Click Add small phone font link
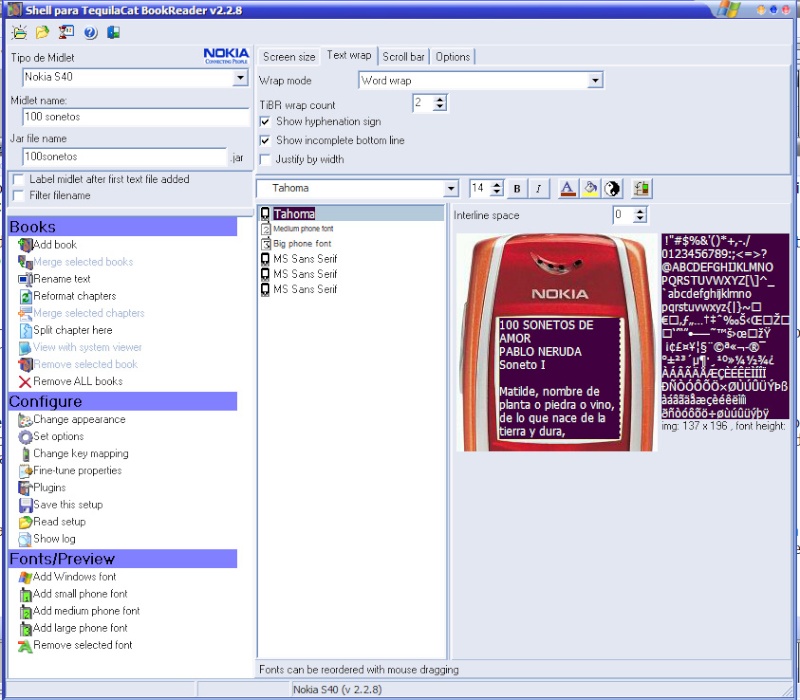The image size is (800, 700). coord(80,594)
